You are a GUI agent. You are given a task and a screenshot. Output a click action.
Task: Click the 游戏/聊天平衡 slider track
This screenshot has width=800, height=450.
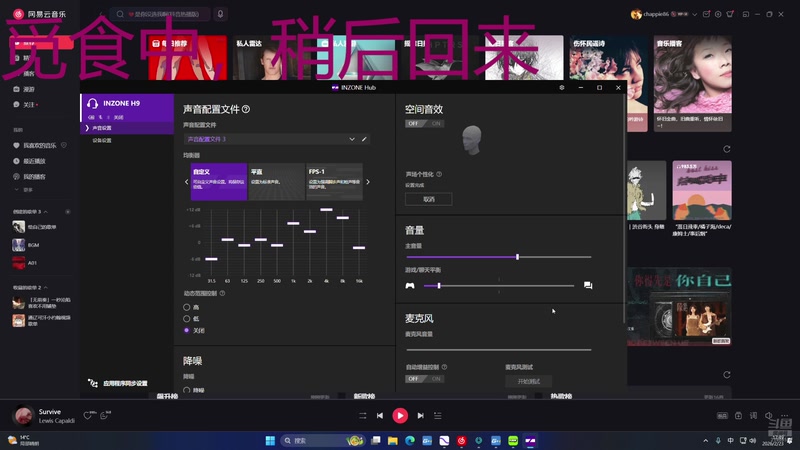(x=499, y=286)
